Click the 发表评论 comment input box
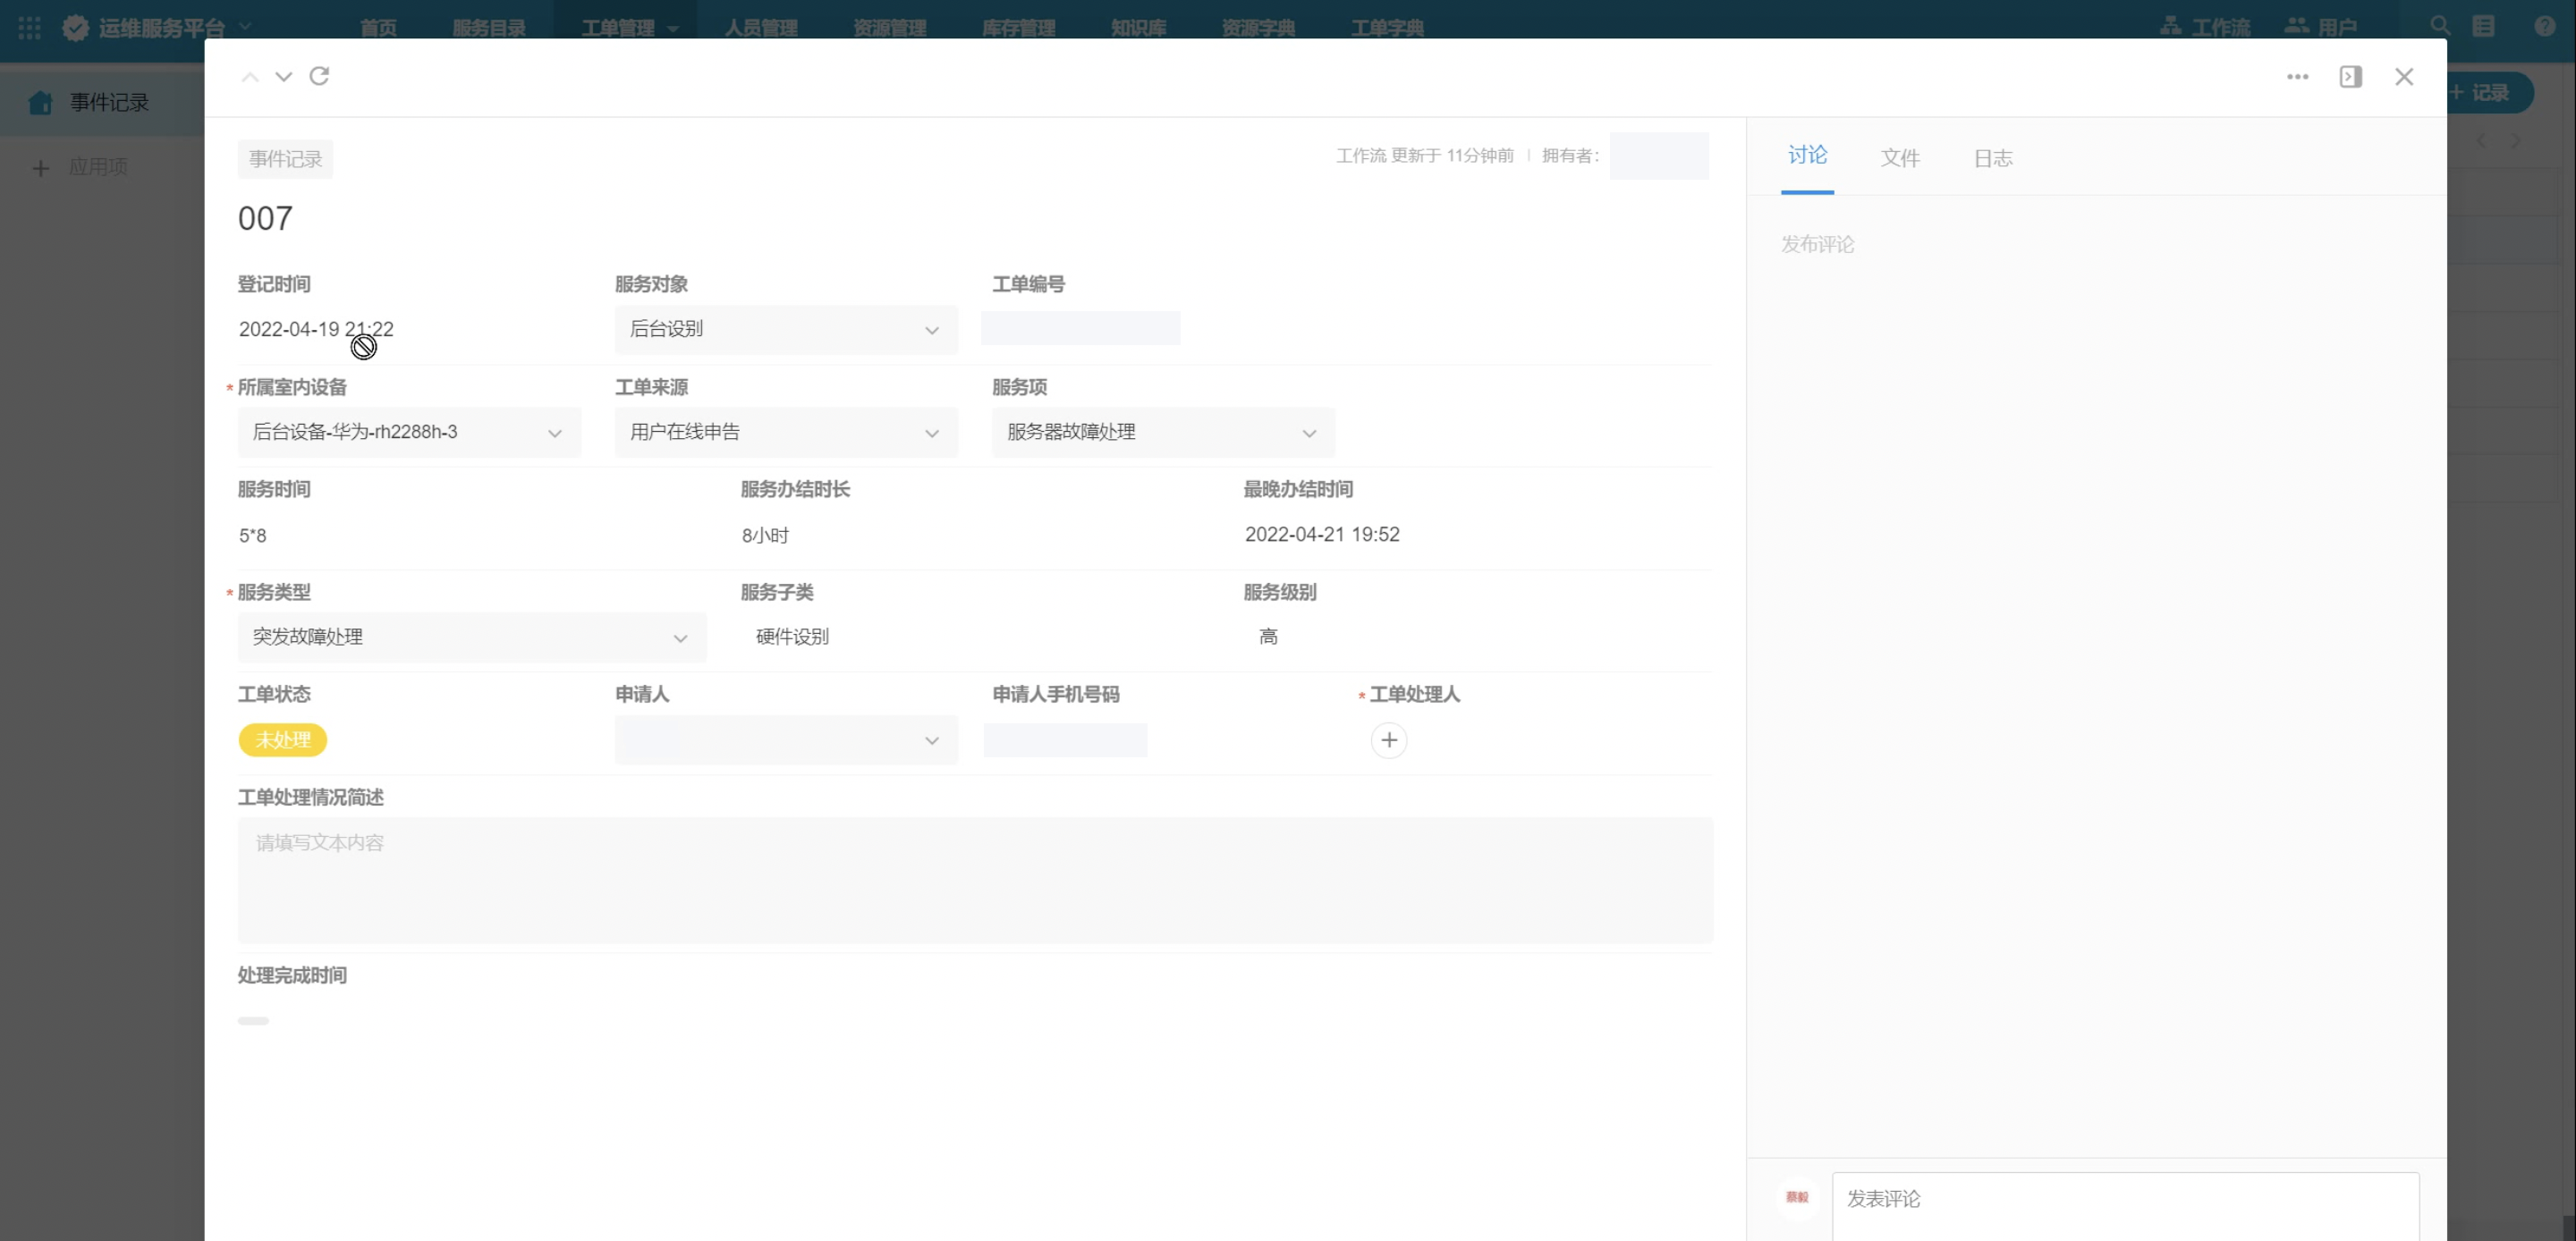Viewport: 2576px width, 1241px height. pyautogui.click(x=2125, y=1206)
